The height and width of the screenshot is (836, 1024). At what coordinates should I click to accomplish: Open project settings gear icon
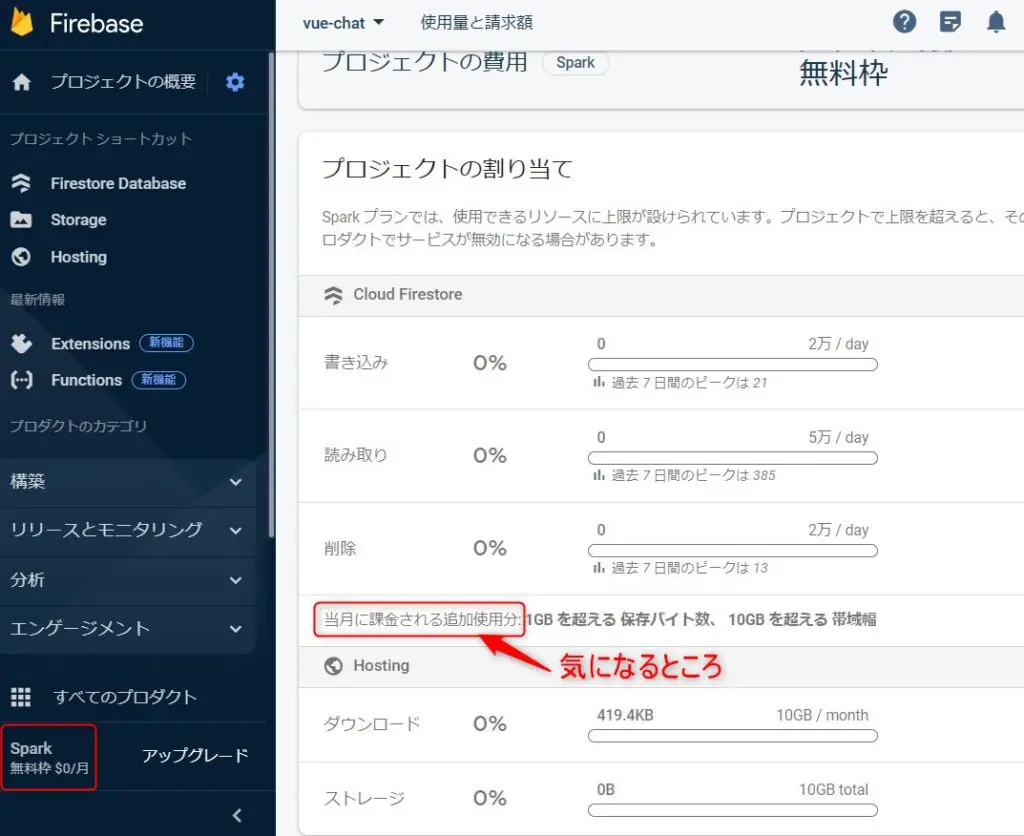[235, 82]
